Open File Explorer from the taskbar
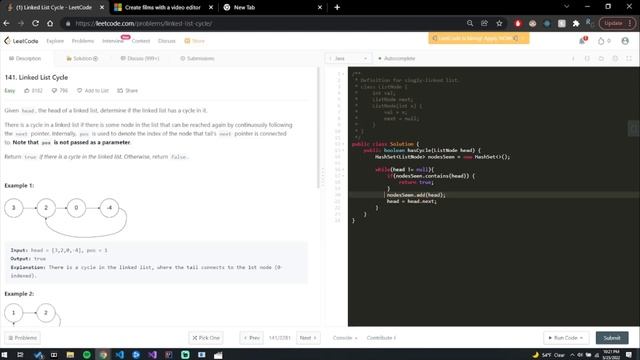Viewport: 640px width, 360px height. pyautogui.click(x=70, y=355)
